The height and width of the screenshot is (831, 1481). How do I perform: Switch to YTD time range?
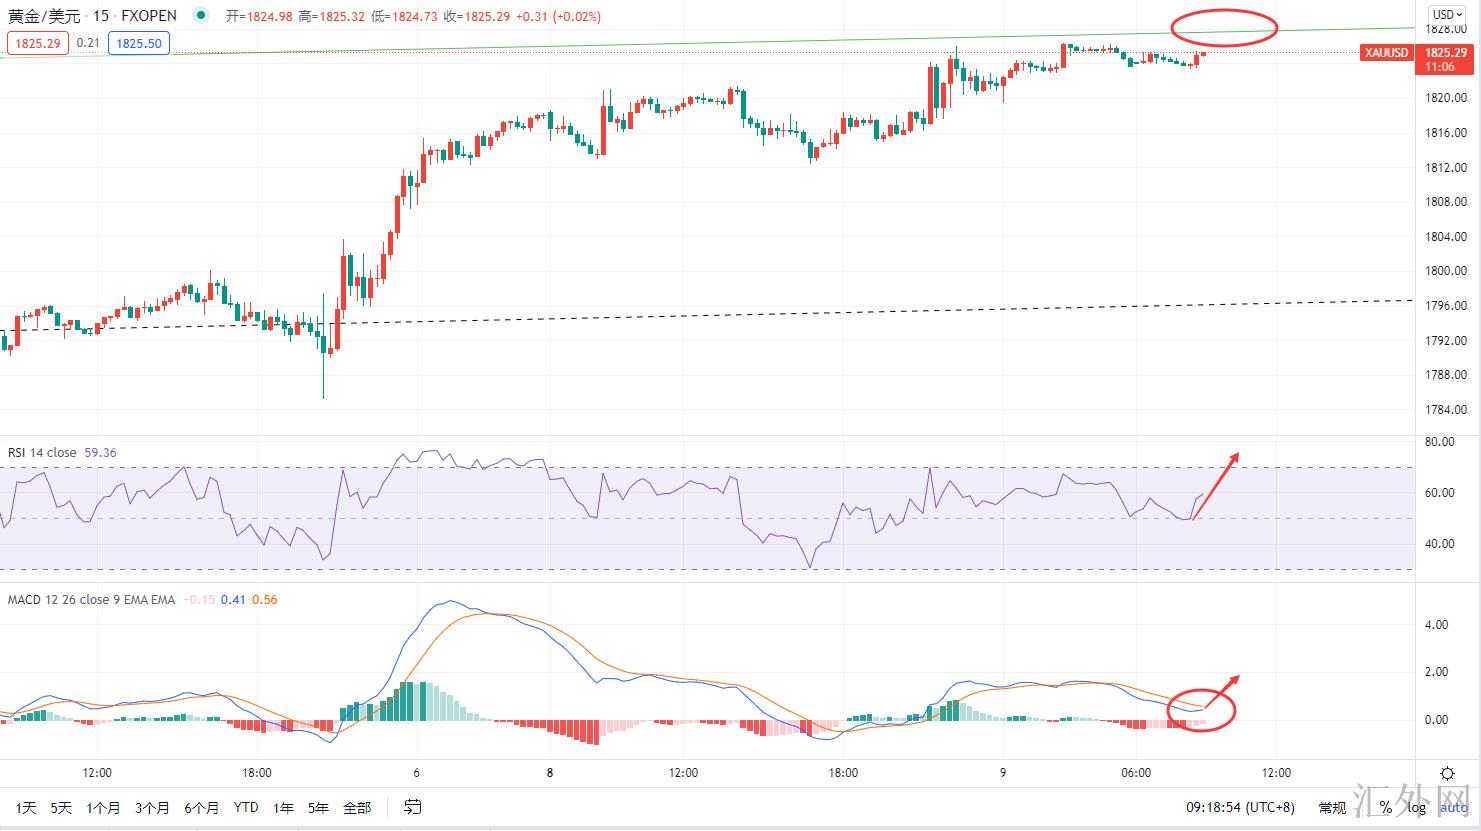[x=245, y=807]
